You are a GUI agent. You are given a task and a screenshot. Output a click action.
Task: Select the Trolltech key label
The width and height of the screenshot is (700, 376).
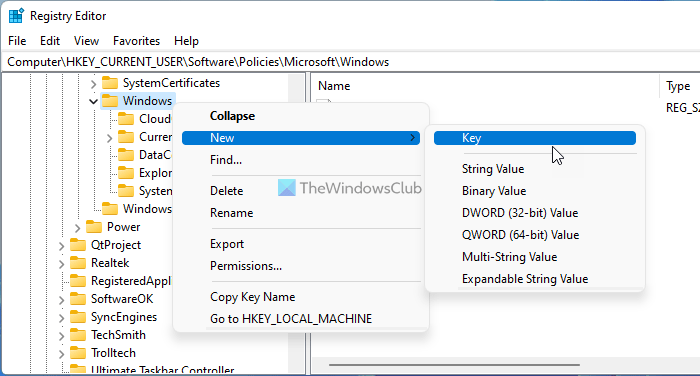(x=113, y=353)
